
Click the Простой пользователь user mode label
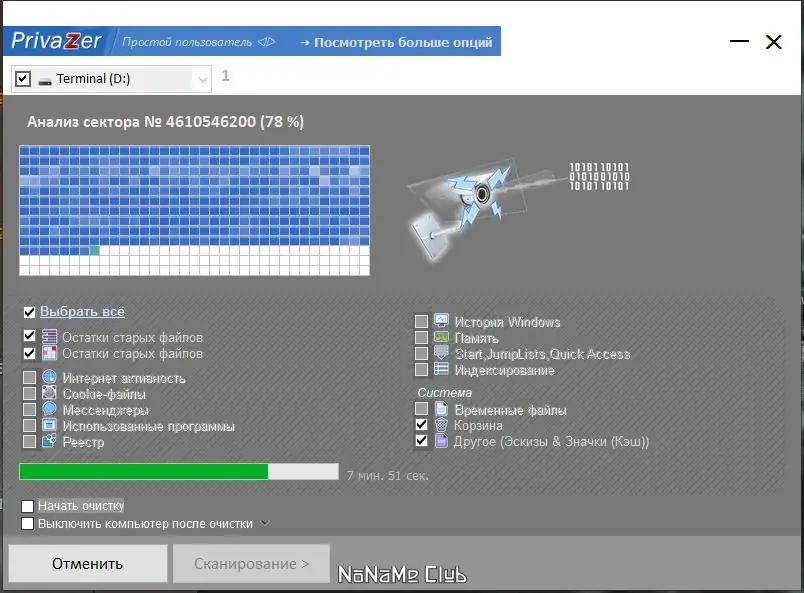click(187, 42)
